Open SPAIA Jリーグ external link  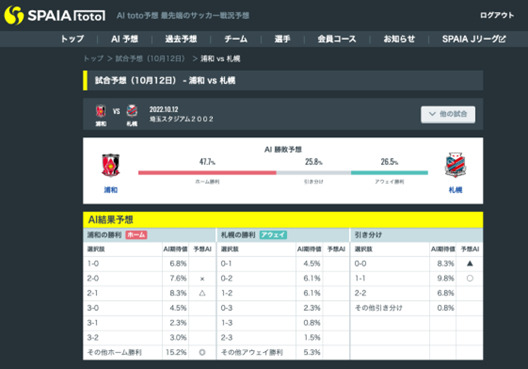[474, 39]
